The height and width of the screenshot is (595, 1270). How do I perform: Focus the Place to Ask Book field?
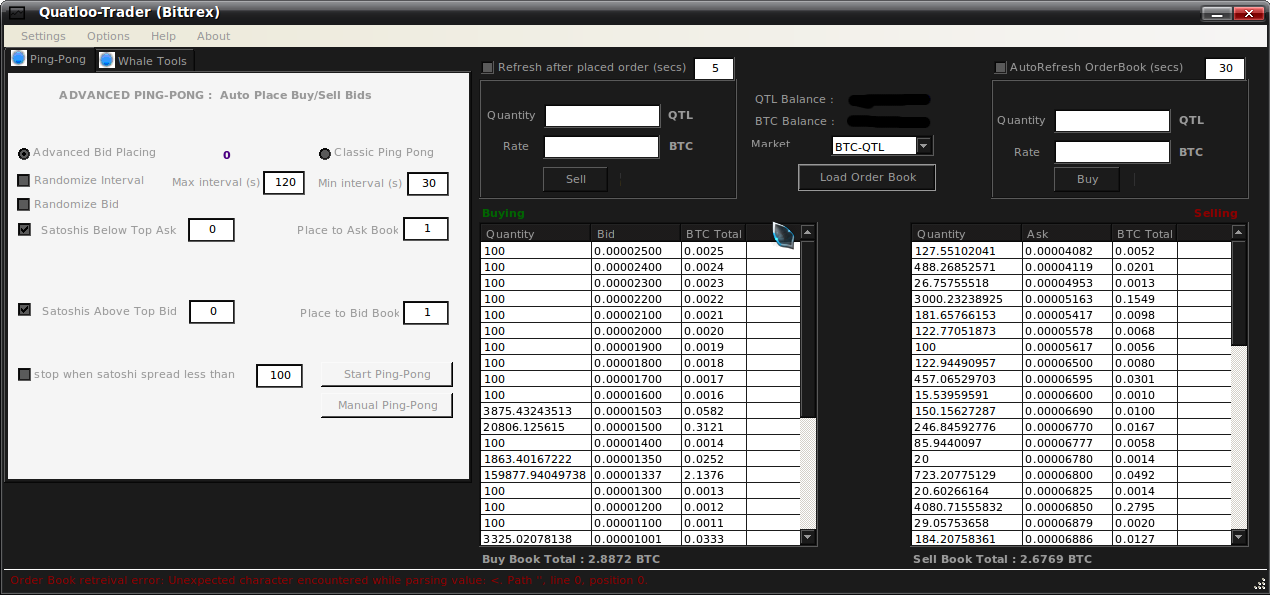[426, 229]
